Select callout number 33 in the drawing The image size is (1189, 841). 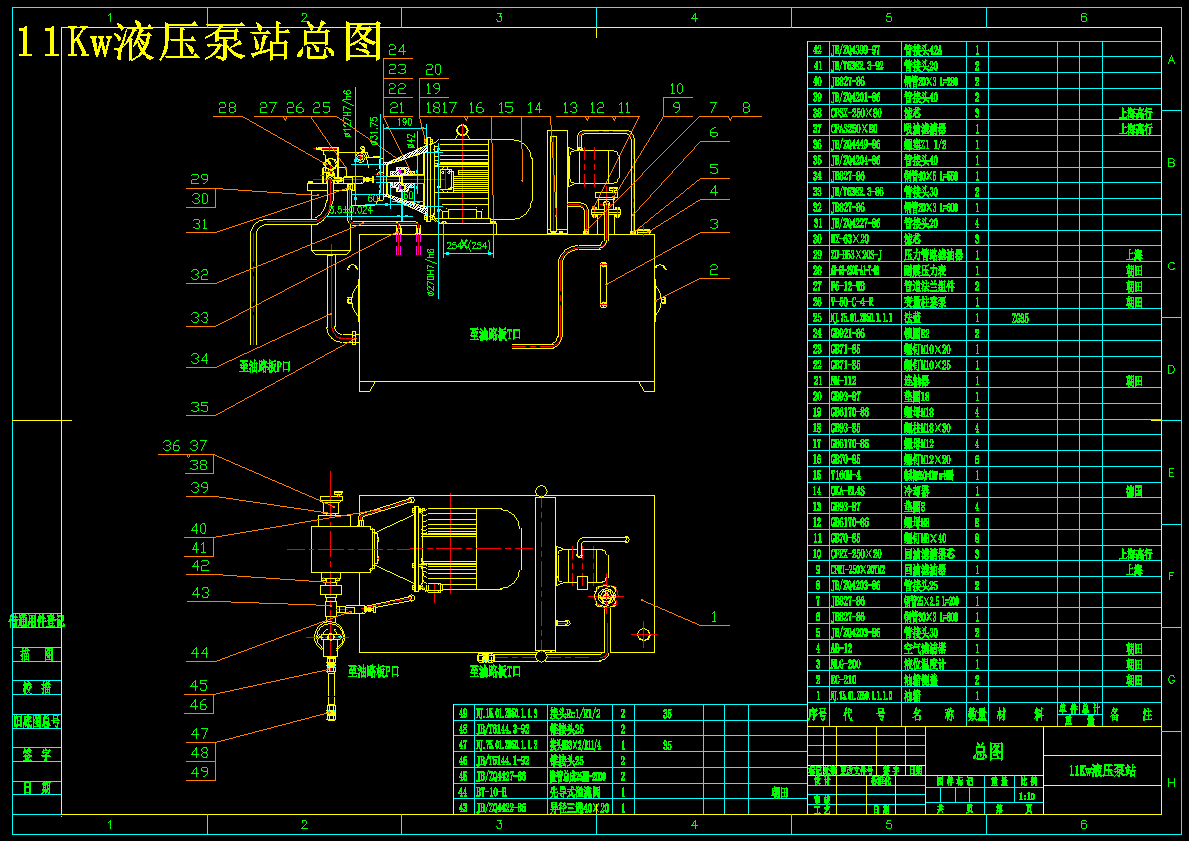coord(199,317)
